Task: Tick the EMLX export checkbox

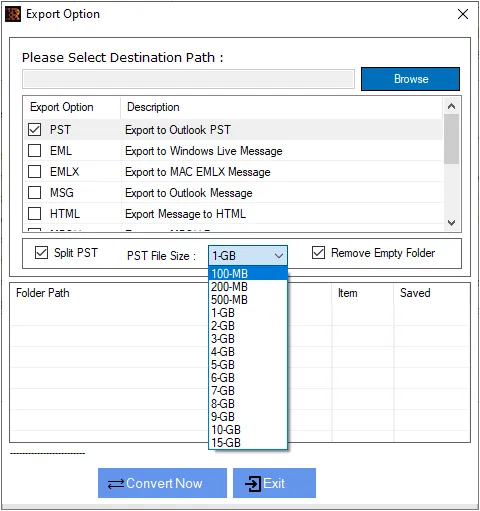Action: (35, 172)
